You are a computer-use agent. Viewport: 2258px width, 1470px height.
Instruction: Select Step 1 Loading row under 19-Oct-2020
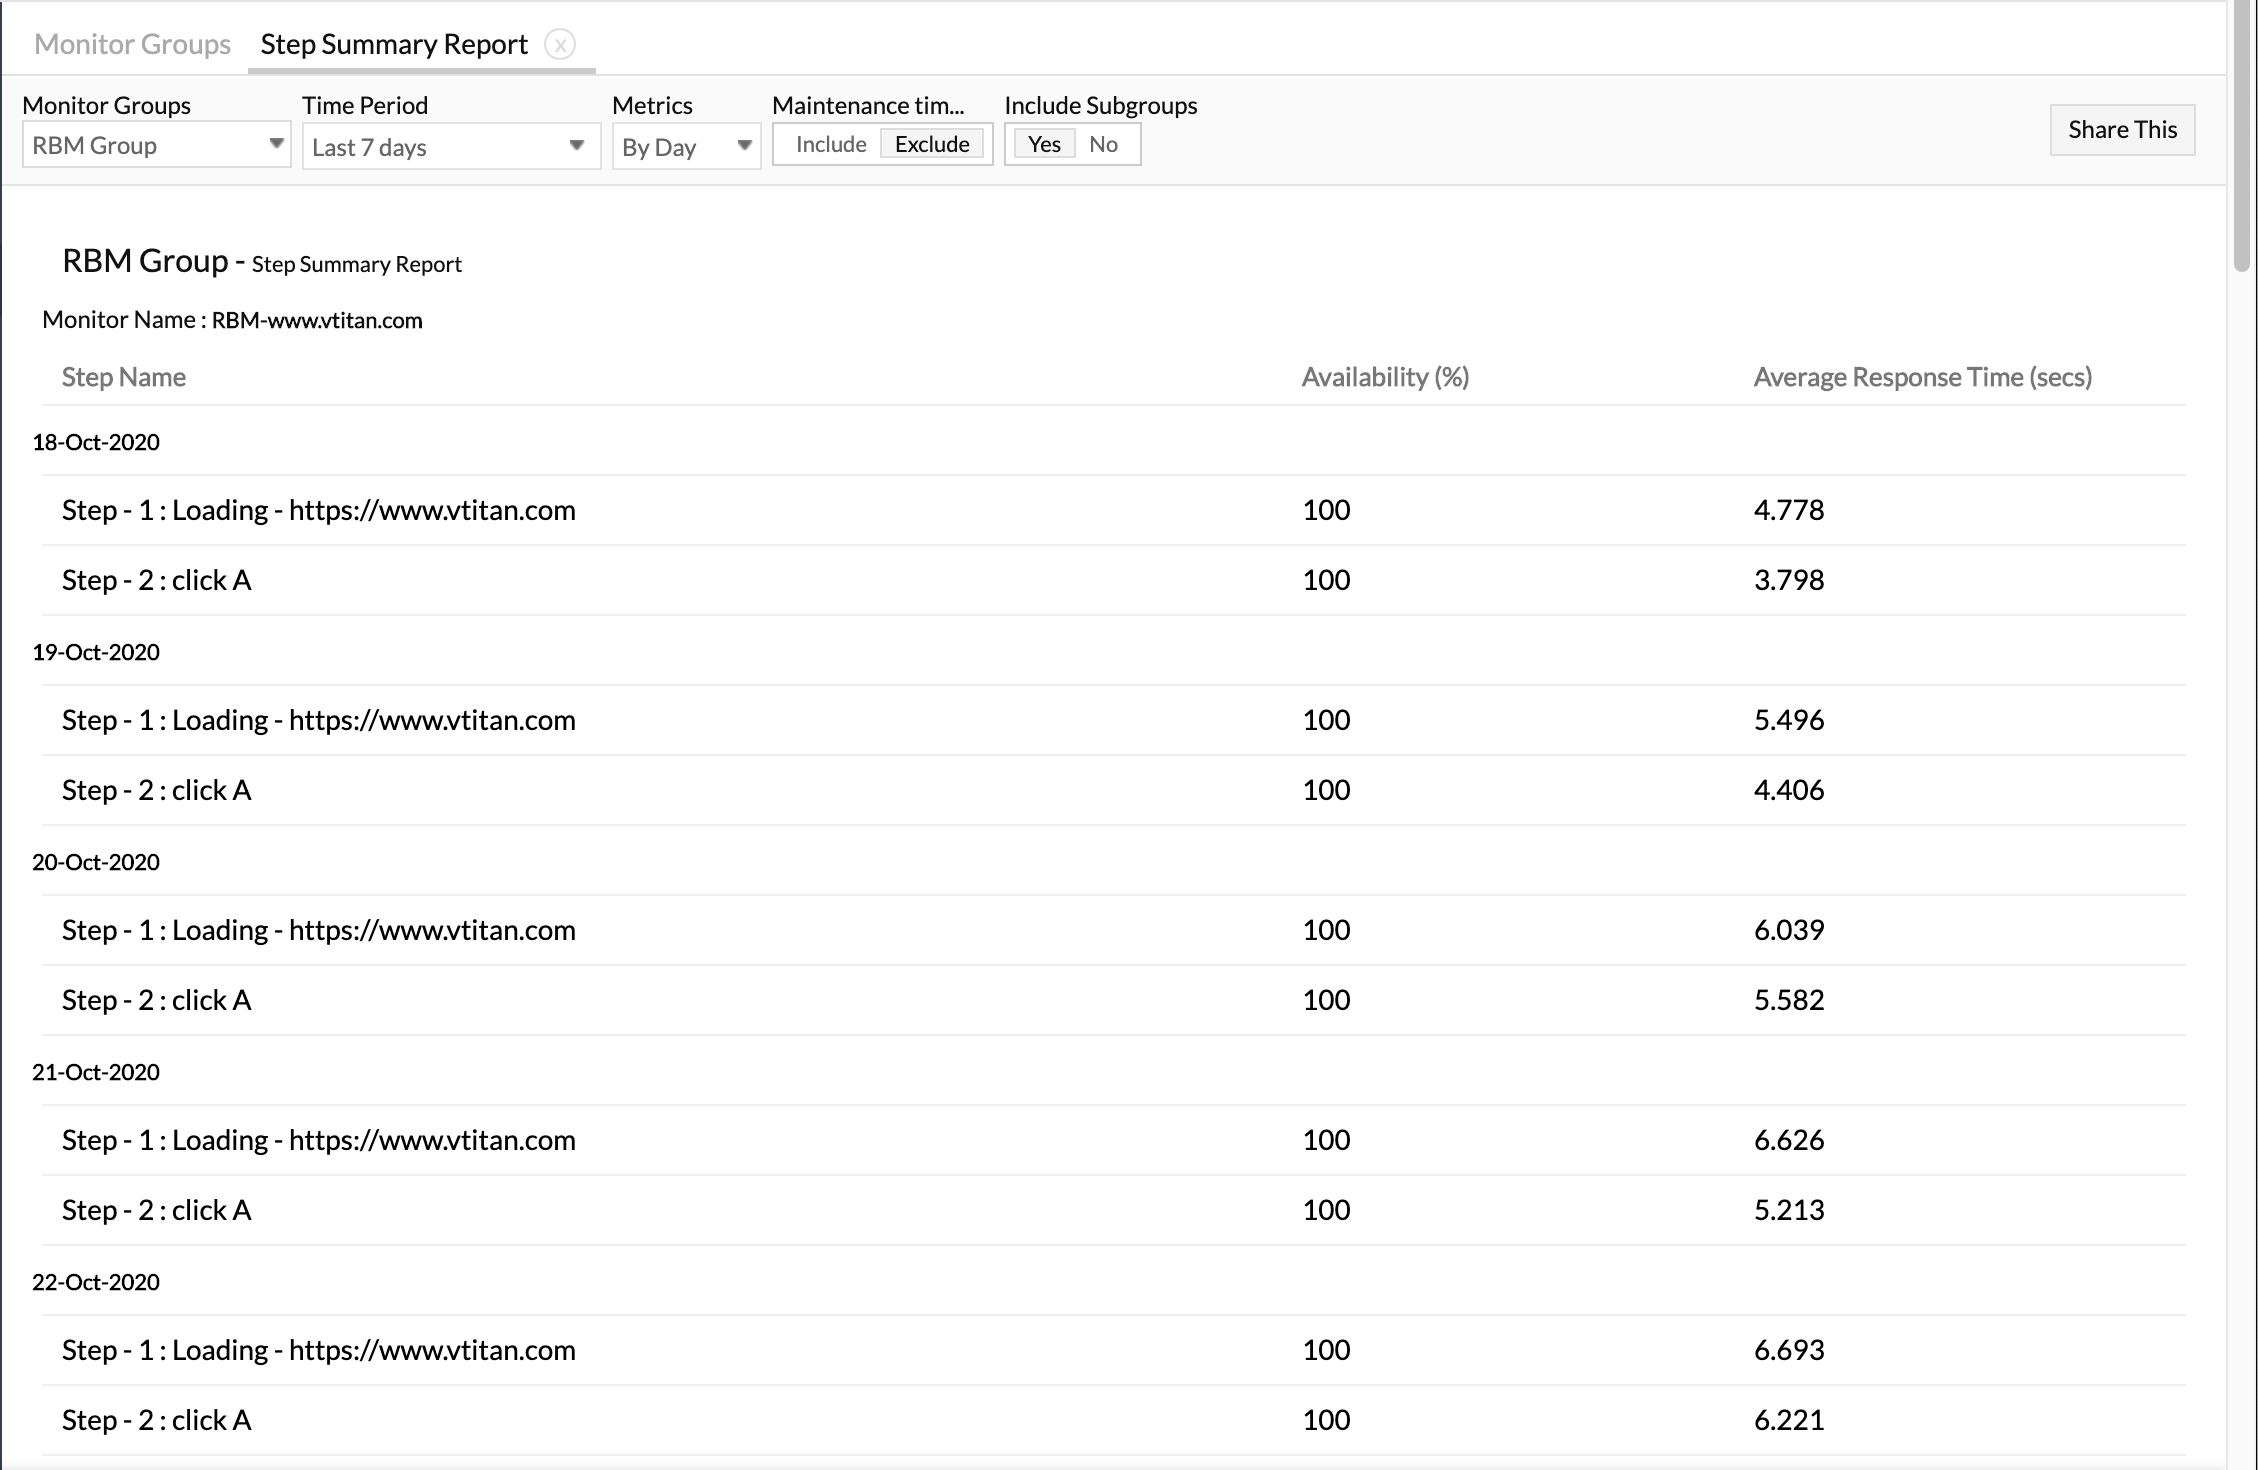point(318,720)
